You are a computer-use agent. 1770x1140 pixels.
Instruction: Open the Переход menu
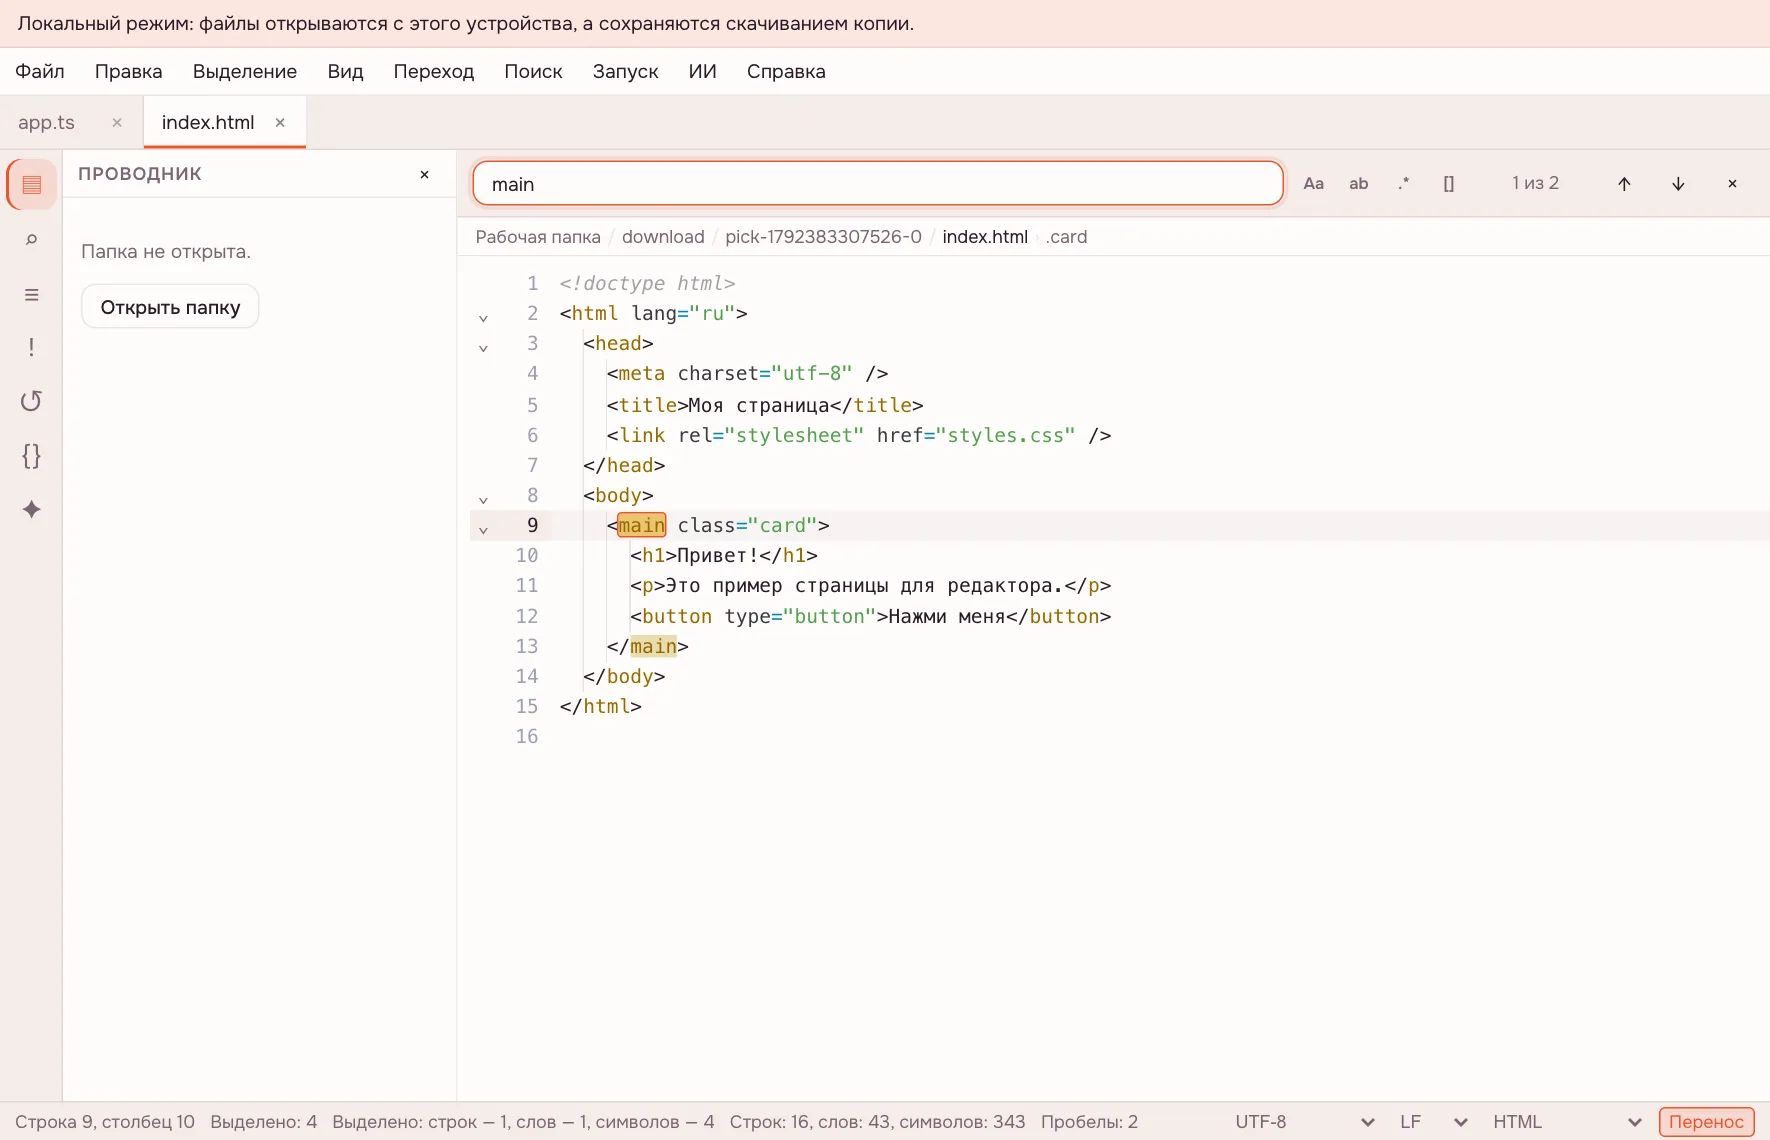coord(434,71)
